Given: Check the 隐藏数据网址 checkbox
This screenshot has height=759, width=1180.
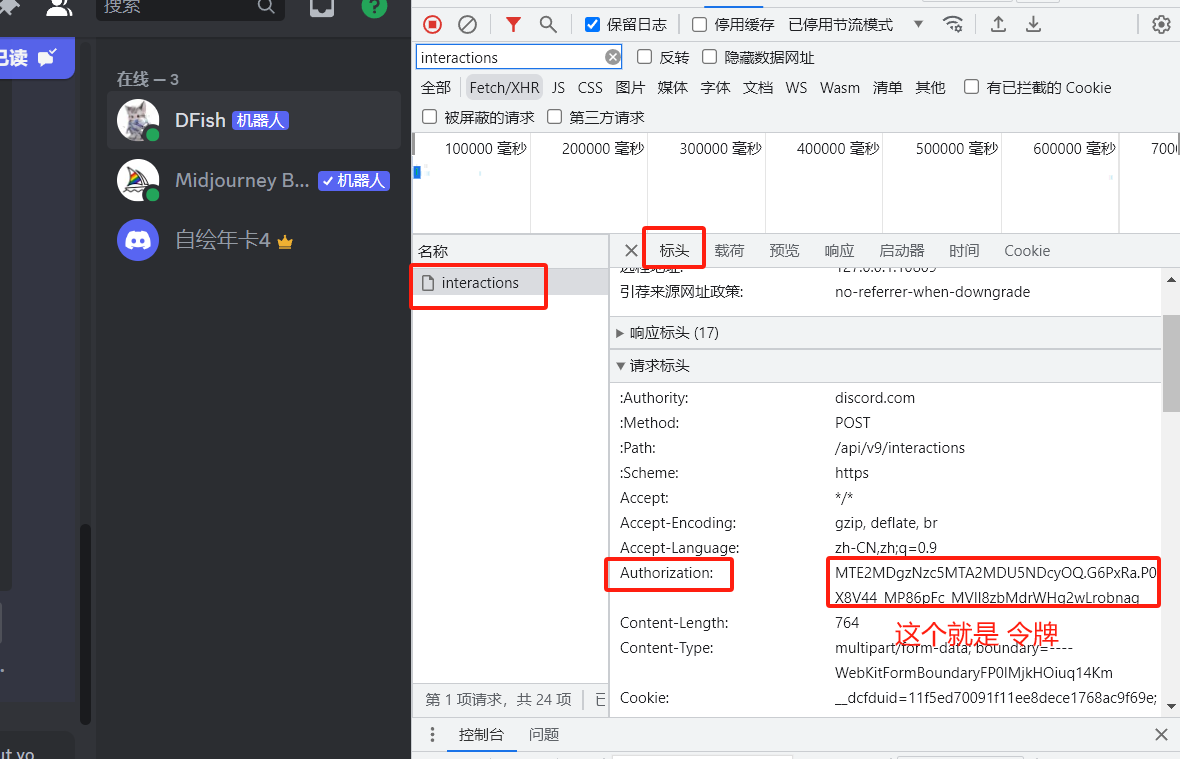Looking at the screenshot, I should coord(710,57).
